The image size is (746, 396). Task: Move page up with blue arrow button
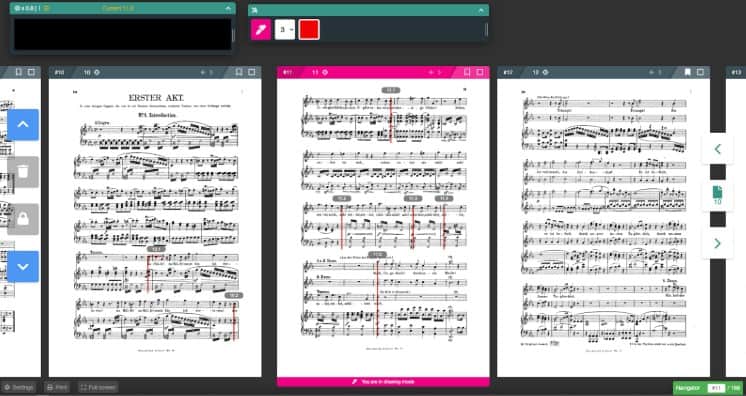[x=23, y=125]
